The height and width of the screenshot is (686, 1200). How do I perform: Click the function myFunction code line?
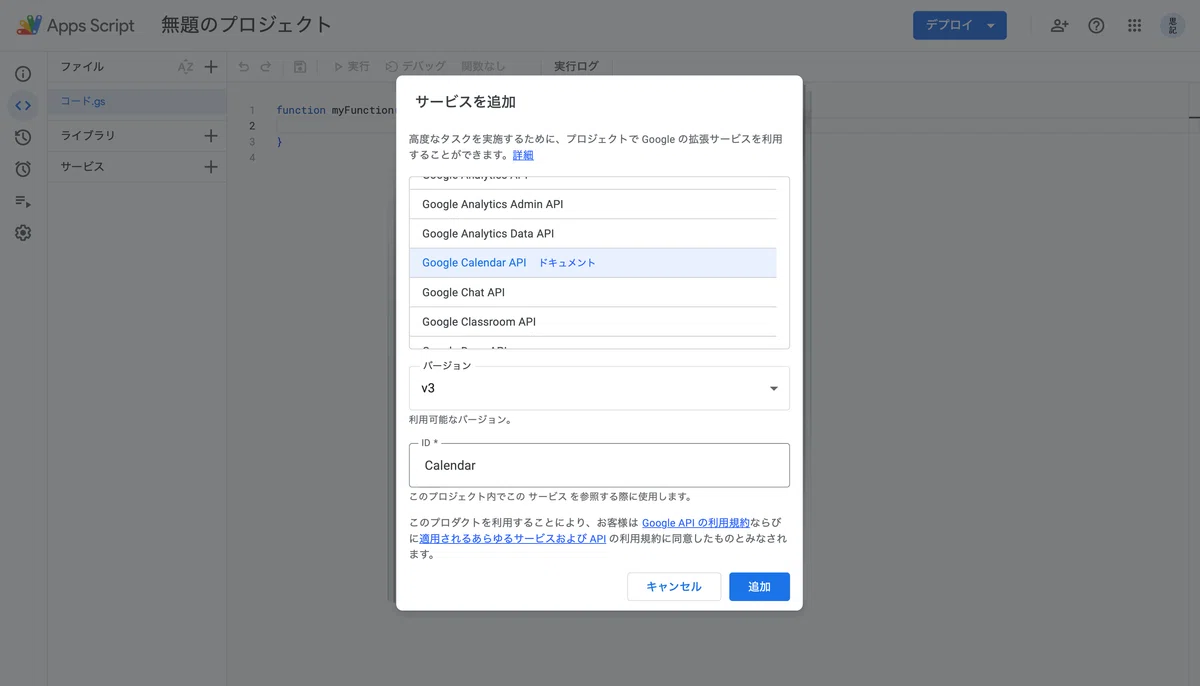pyautogui.click(x=336, y=110)
